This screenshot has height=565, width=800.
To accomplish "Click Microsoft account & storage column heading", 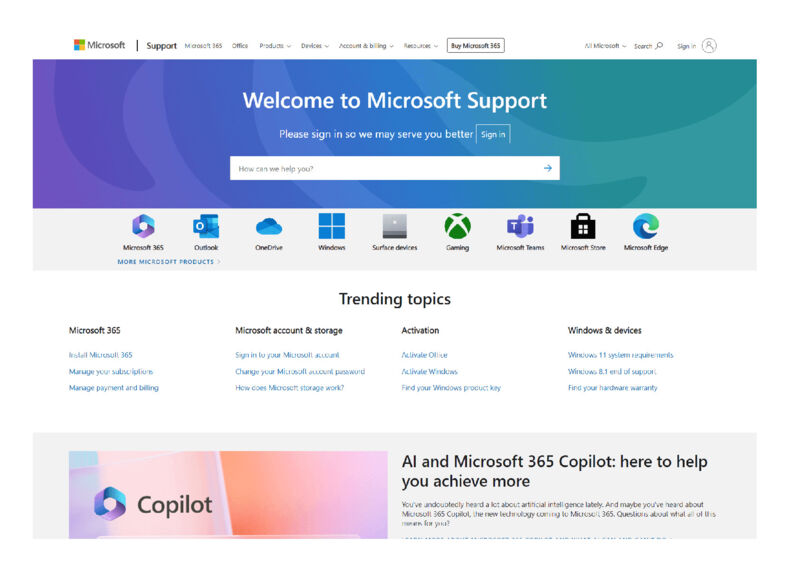I will pos(289,330).
